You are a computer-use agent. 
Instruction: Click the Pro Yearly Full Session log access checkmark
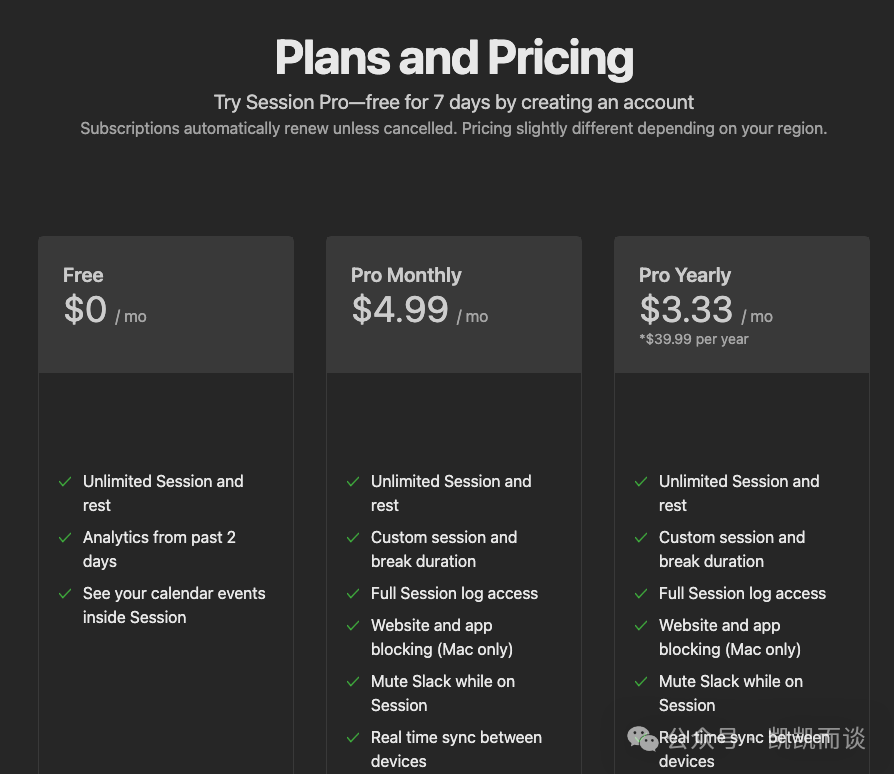click(641, 594)
